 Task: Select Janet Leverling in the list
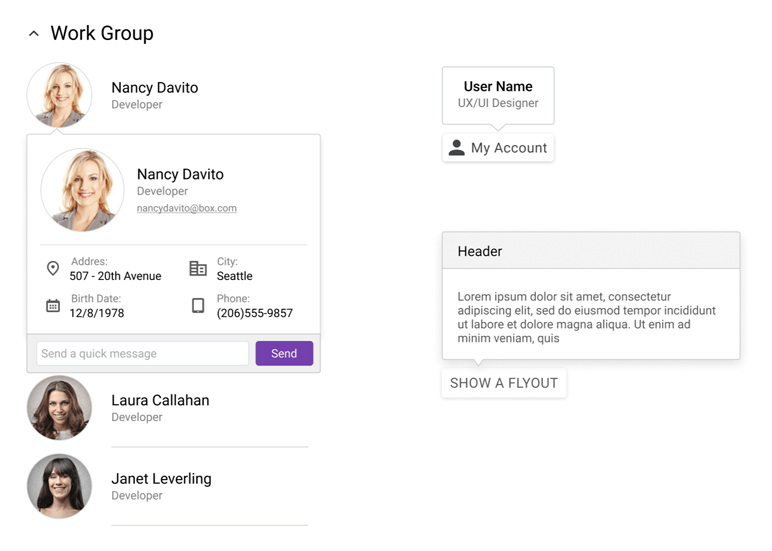point(161,479)
